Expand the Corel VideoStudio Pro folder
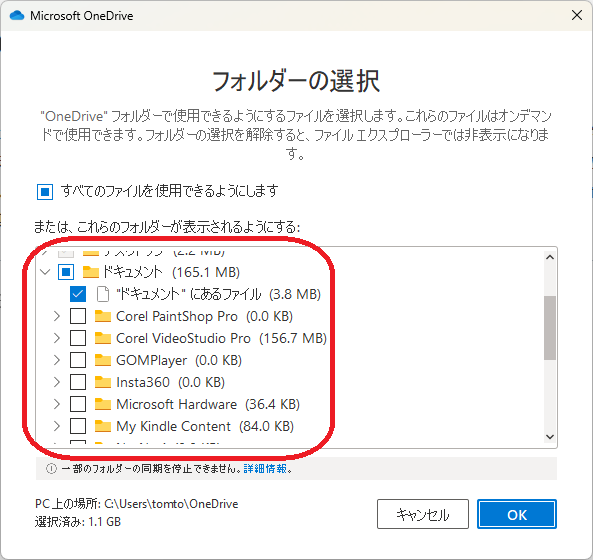Viewport: 593px width, 560px height. [x=57, y=338]
